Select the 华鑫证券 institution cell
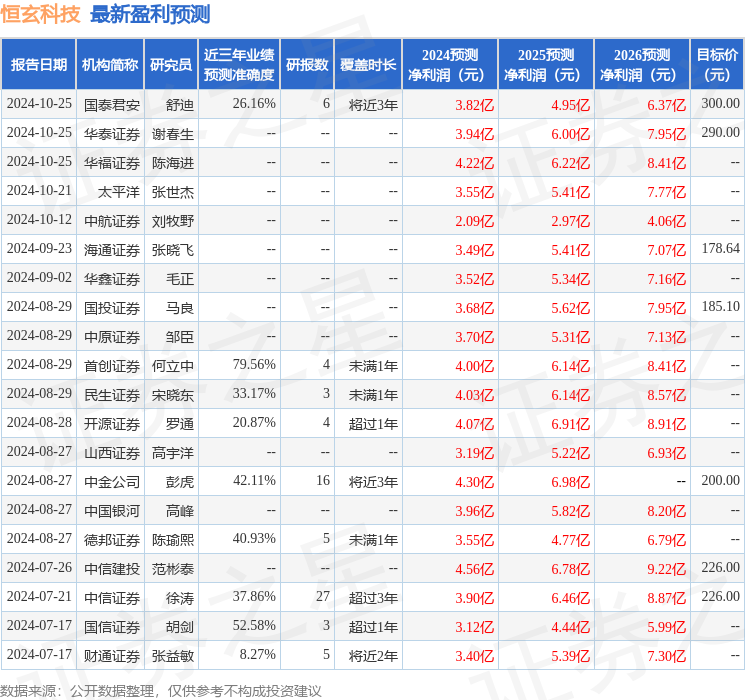 (x=112, y=279)
